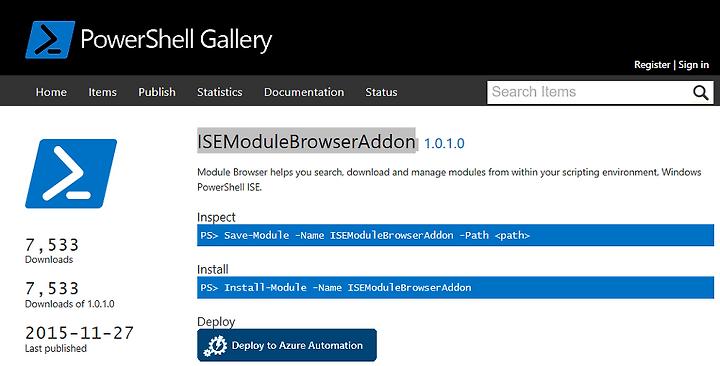Click Deploy to Azure Automation button
Image resolution: width=720 pixels, height=366 pixels.
(287, 345)
